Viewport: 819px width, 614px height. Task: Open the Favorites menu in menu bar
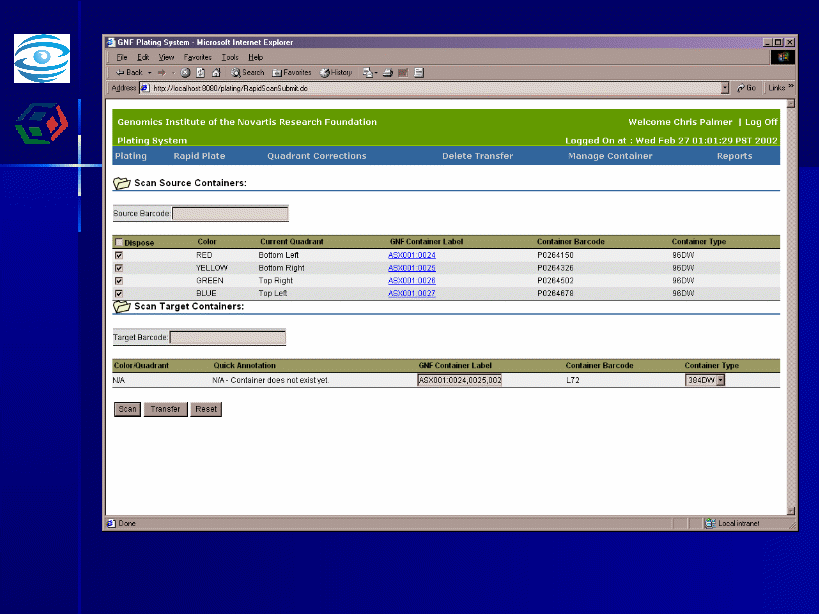pos(197,58)
